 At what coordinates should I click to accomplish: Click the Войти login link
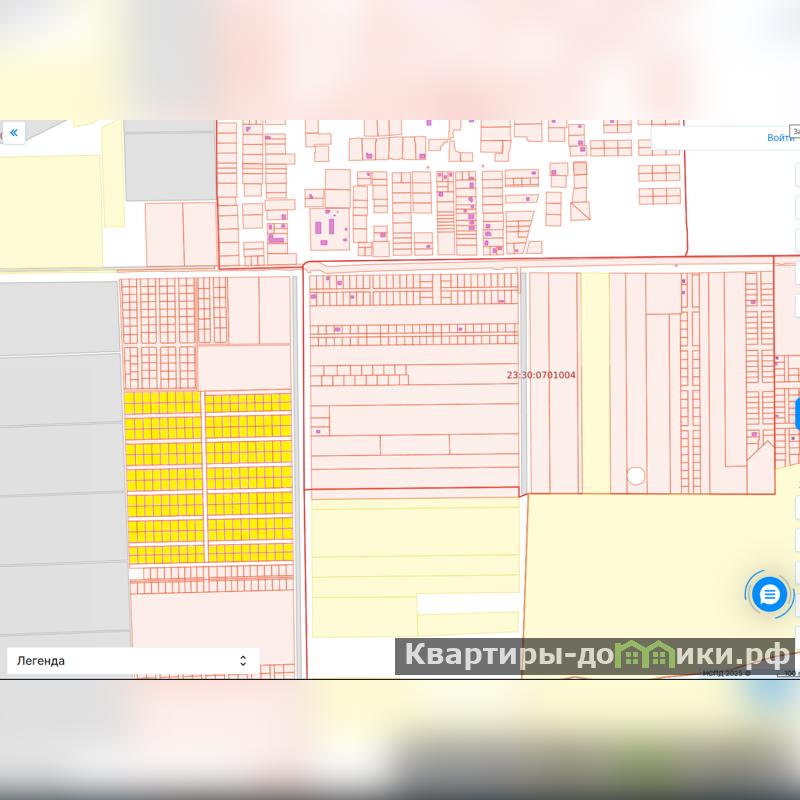click(779, 138)
